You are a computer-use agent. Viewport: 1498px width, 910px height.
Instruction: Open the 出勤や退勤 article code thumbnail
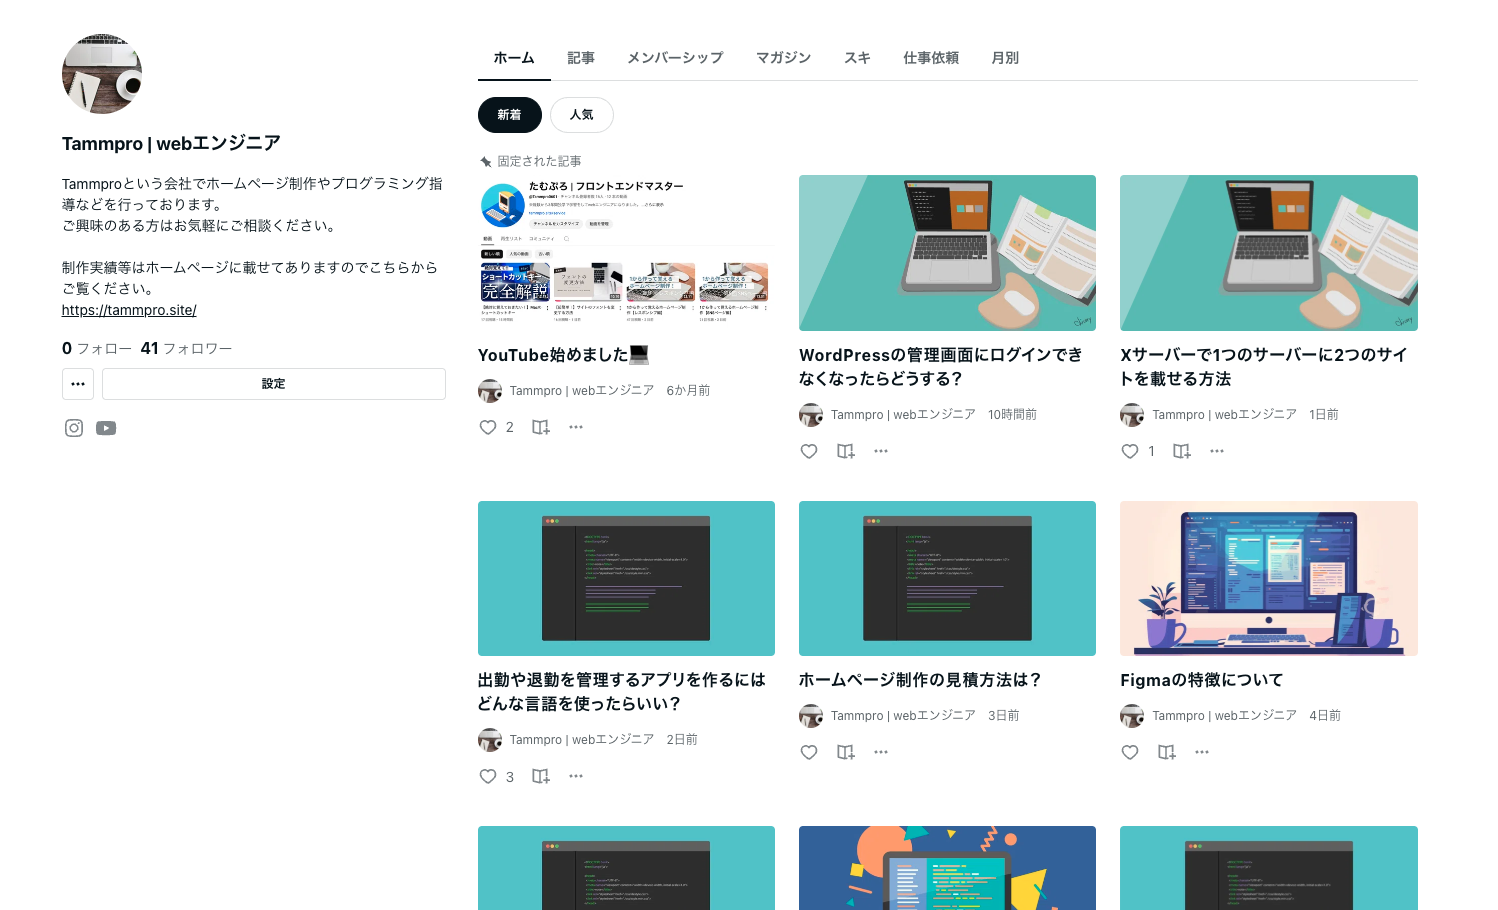point(626,578)
